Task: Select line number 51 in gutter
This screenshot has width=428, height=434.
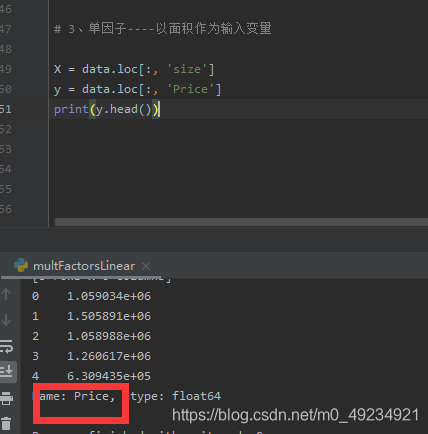Action: pyautogui.click(x=6, y=109)
